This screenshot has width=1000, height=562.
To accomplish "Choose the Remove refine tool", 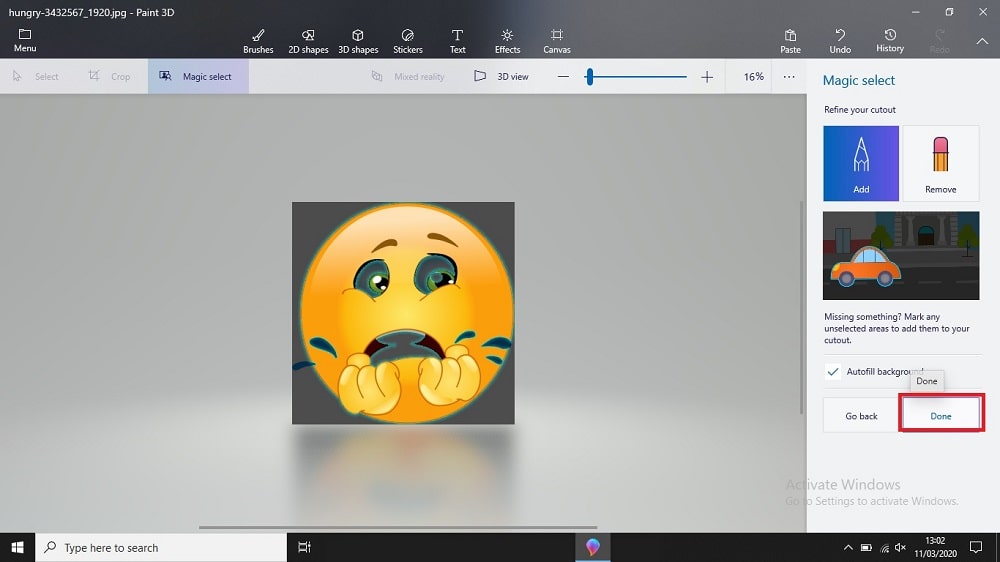I will [x=941, y=163].
